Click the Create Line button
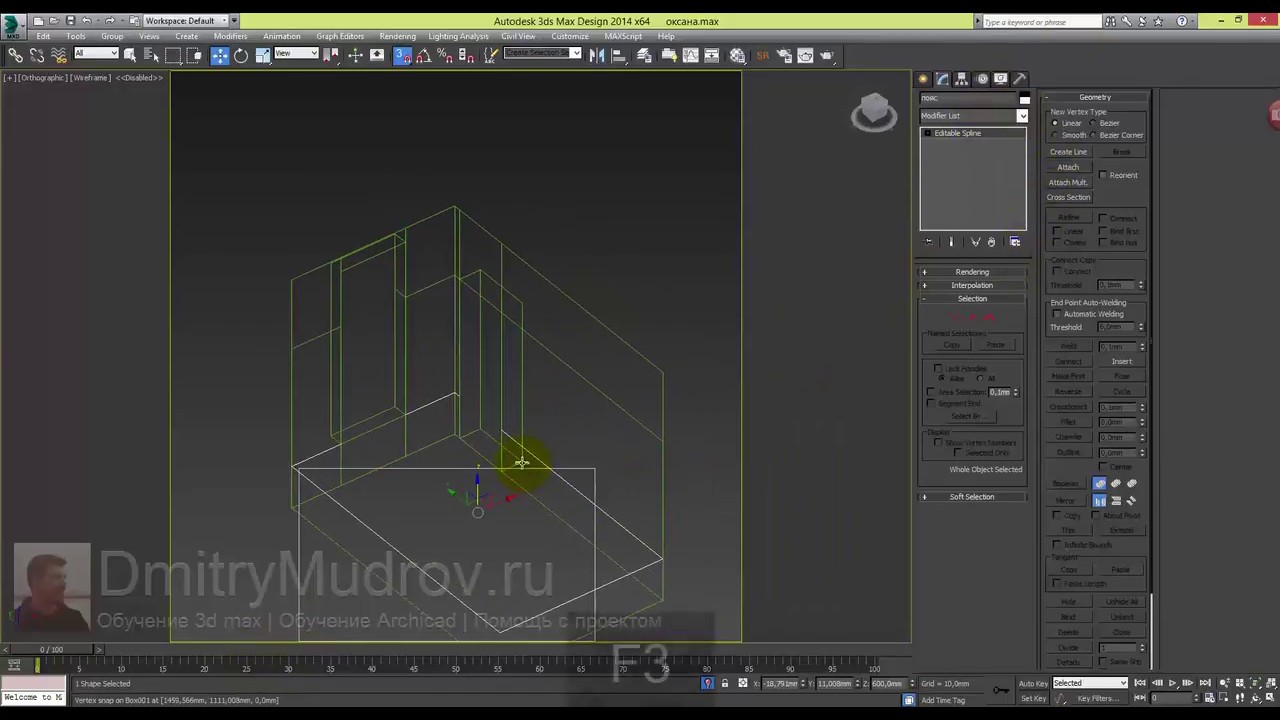 click(1068, 152)
